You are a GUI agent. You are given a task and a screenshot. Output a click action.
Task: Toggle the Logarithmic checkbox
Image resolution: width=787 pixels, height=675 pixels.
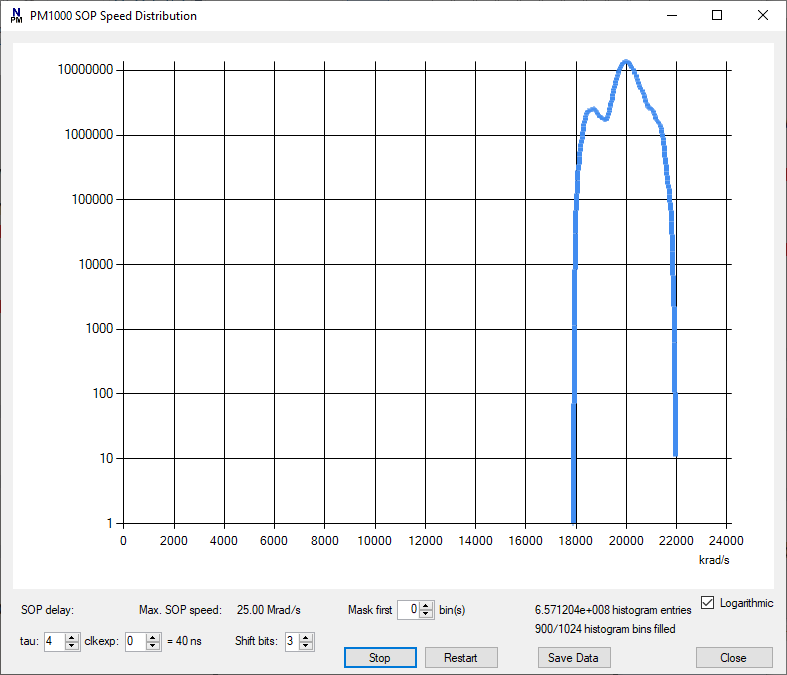[x=708, y=603]
